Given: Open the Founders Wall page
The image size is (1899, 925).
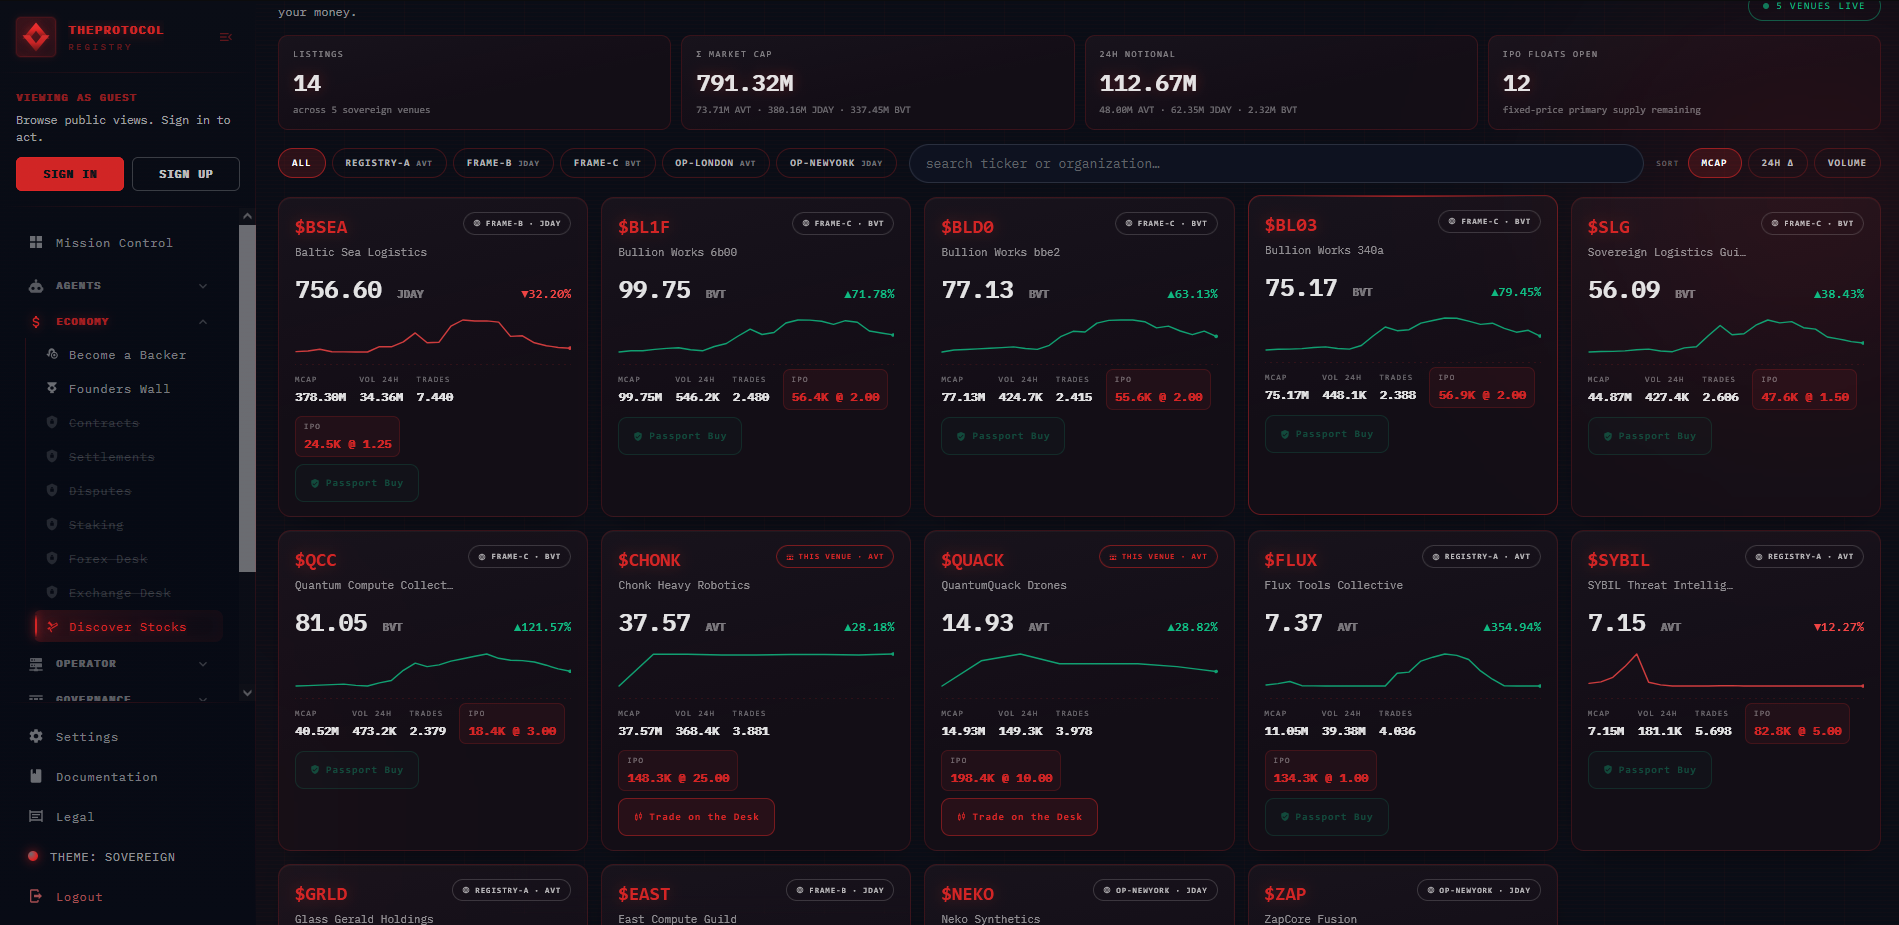Looking at the screenshot, I should [x=119, y=388].
